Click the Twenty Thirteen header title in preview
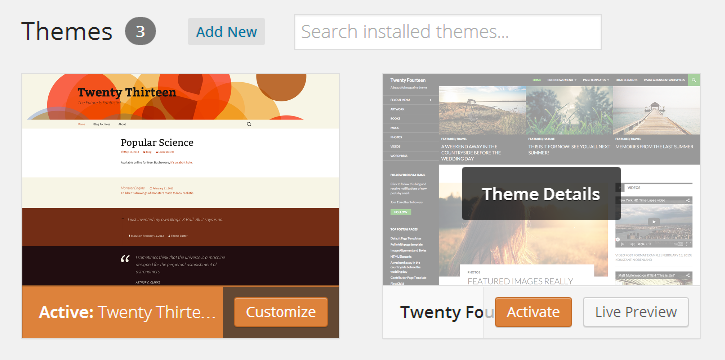 (x=127, y=92)
